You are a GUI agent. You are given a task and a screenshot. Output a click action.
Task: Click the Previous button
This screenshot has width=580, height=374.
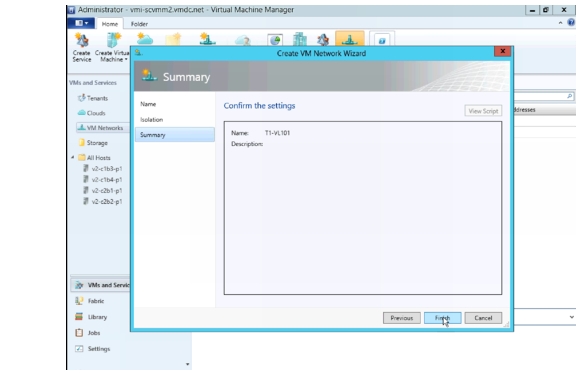pos(402,318)
